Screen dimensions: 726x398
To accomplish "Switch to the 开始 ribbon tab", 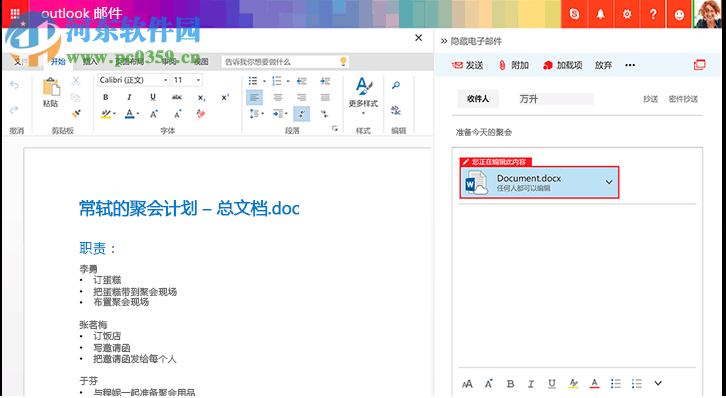I will pyautogui.click(x=58, y=62).
